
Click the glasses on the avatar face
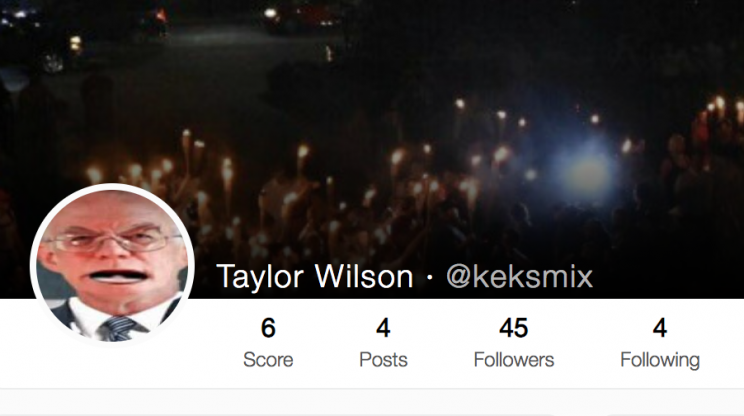pos(112,241)
